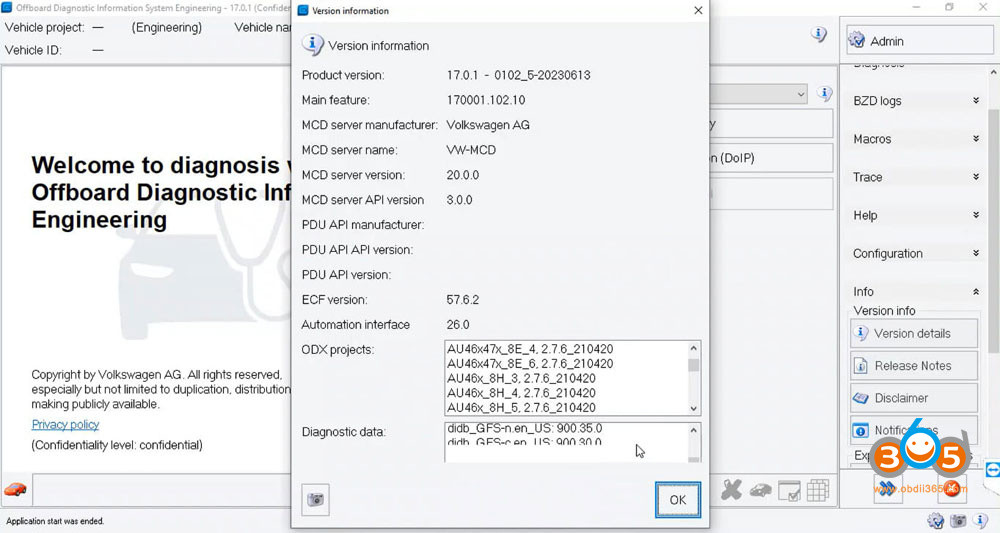
Task: Expand the Macros section
Action: (975, 139)
